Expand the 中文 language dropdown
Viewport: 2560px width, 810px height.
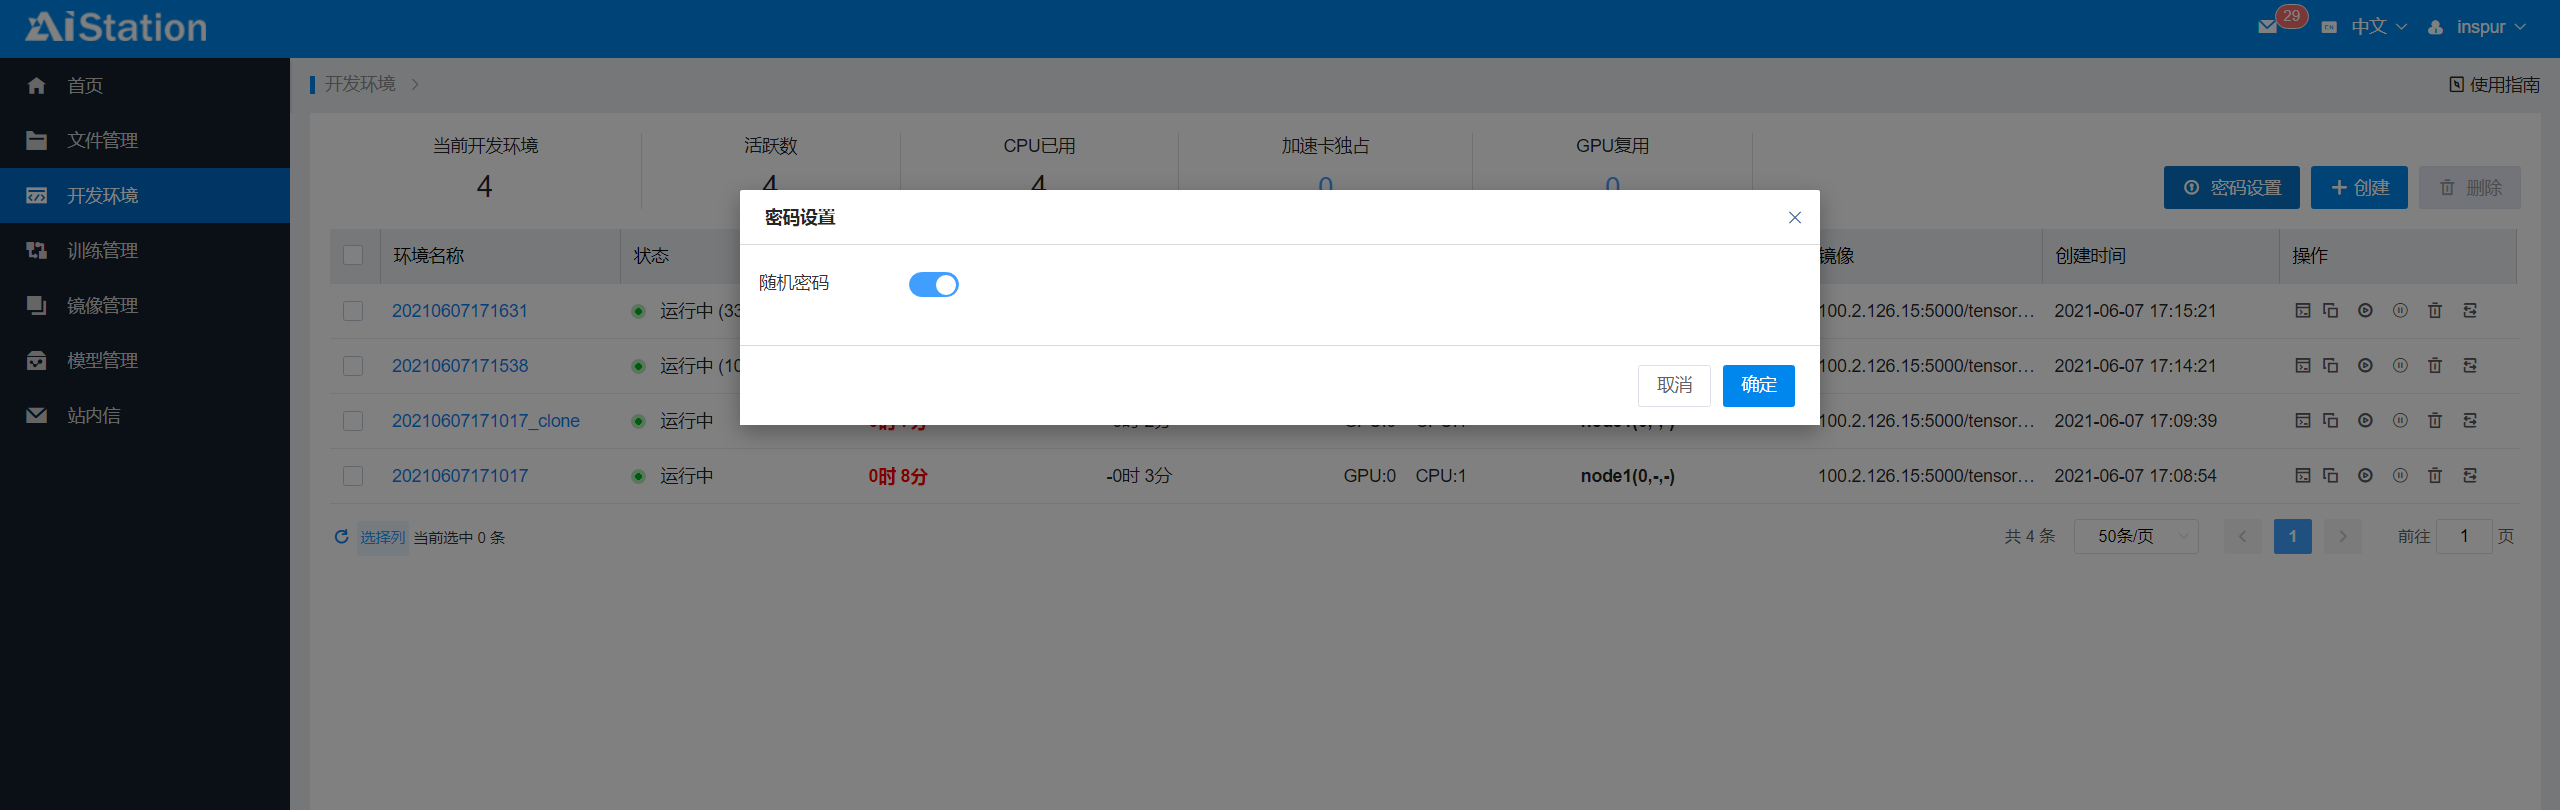pos(2378,27)
